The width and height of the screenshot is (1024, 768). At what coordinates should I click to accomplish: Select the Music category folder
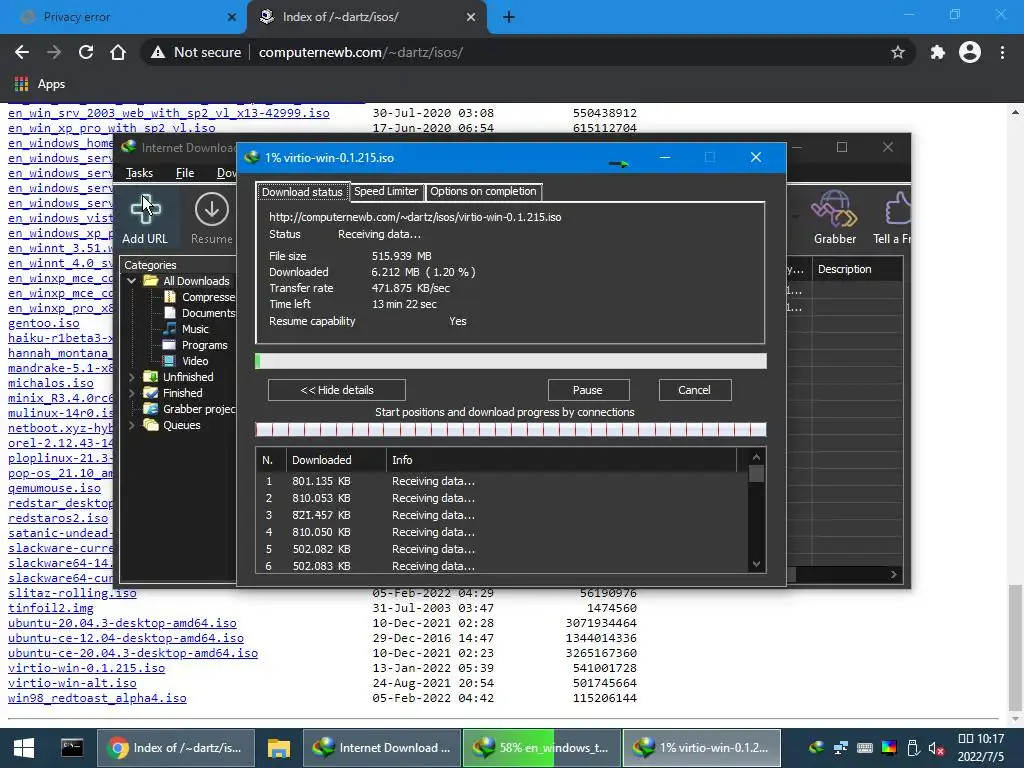186,329
